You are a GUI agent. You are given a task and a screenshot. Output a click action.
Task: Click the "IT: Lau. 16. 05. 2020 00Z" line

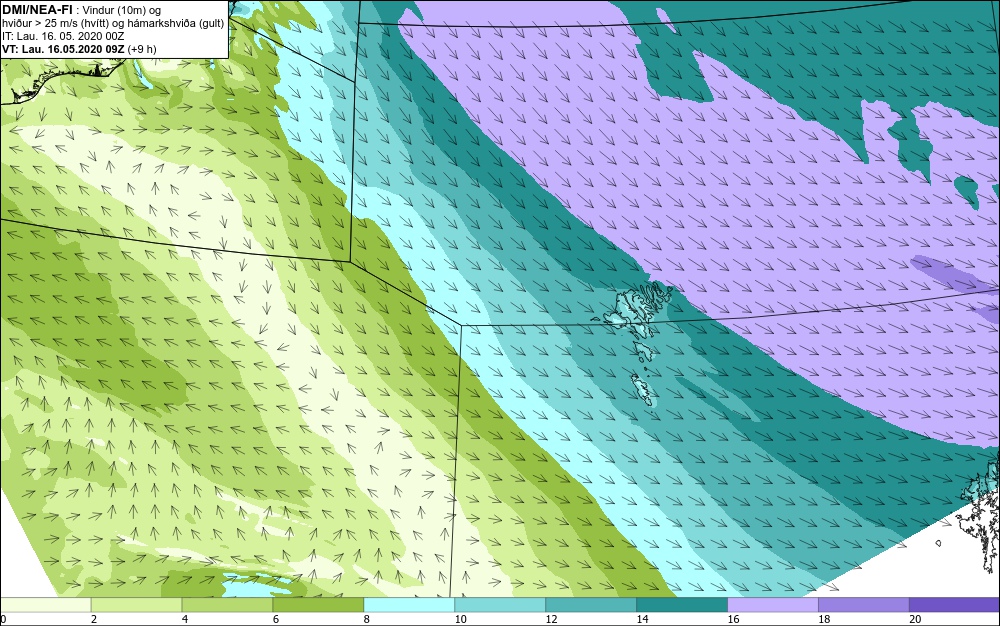(x=63, y=36)
